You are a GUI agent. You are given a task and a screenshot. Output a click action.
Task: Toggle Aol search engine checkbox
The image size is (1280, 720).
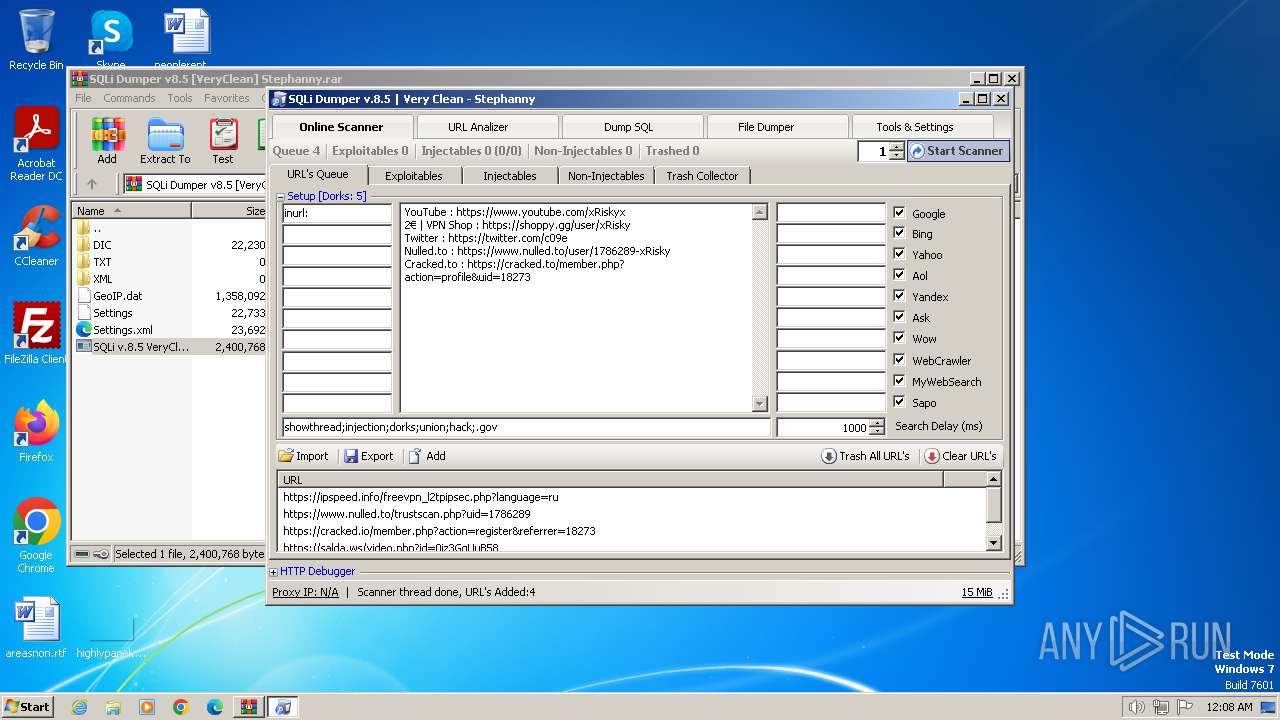tap(899, 275)
